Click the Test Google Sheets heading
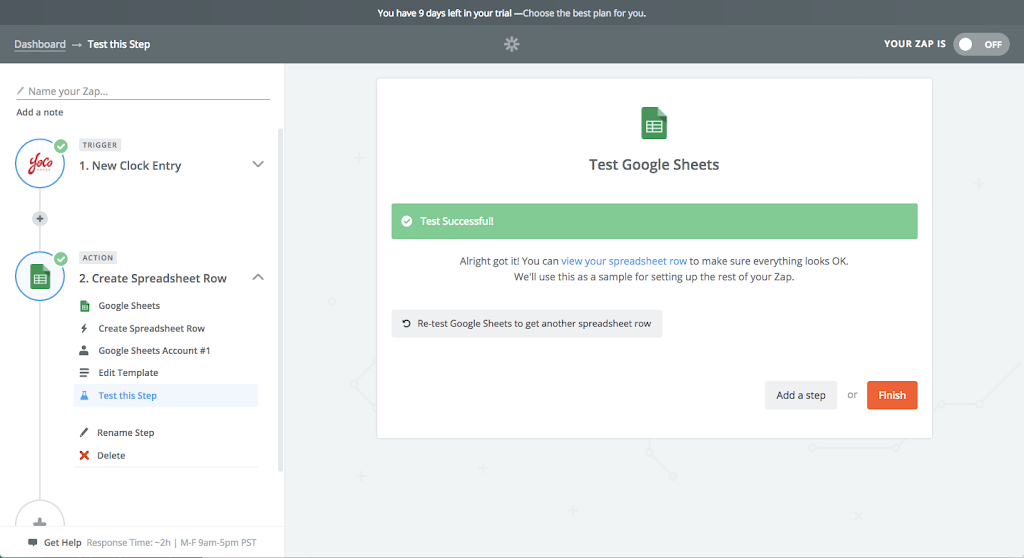This screenshot has width=1024, height=558. click(x=654, y=165)
